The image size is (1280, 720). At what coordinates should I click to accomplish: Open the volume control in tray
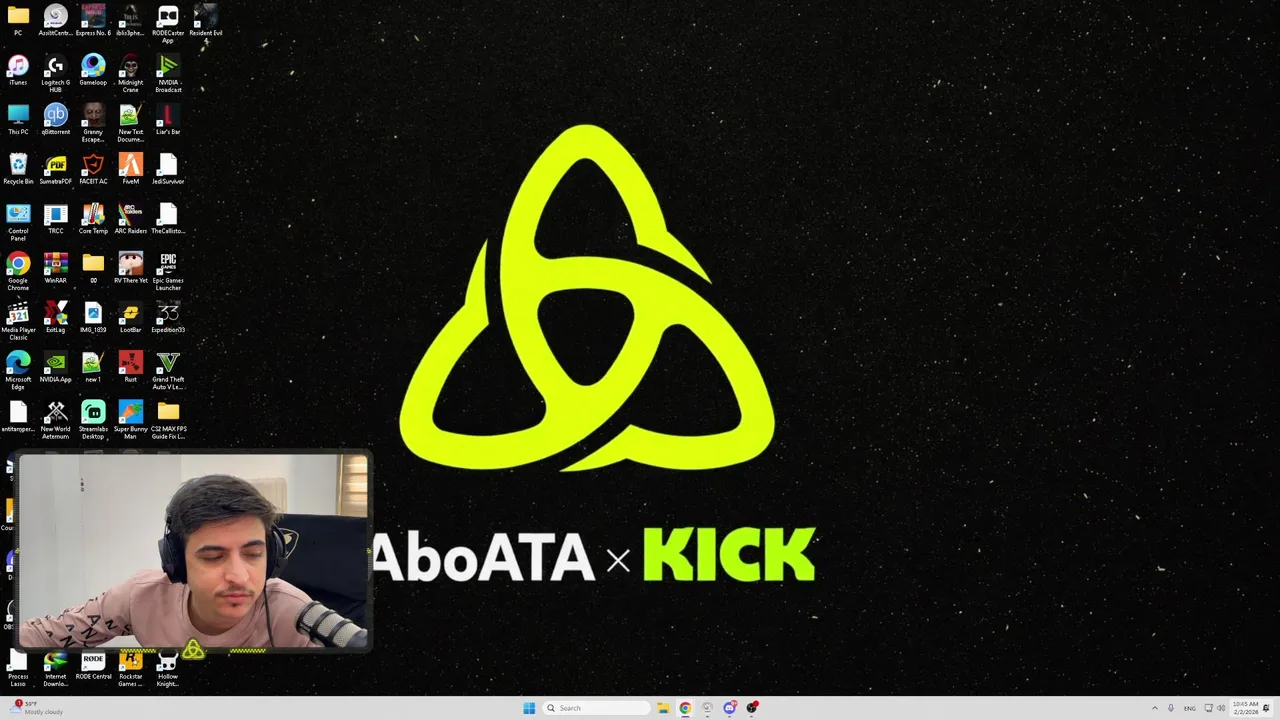pos(1222,708)
